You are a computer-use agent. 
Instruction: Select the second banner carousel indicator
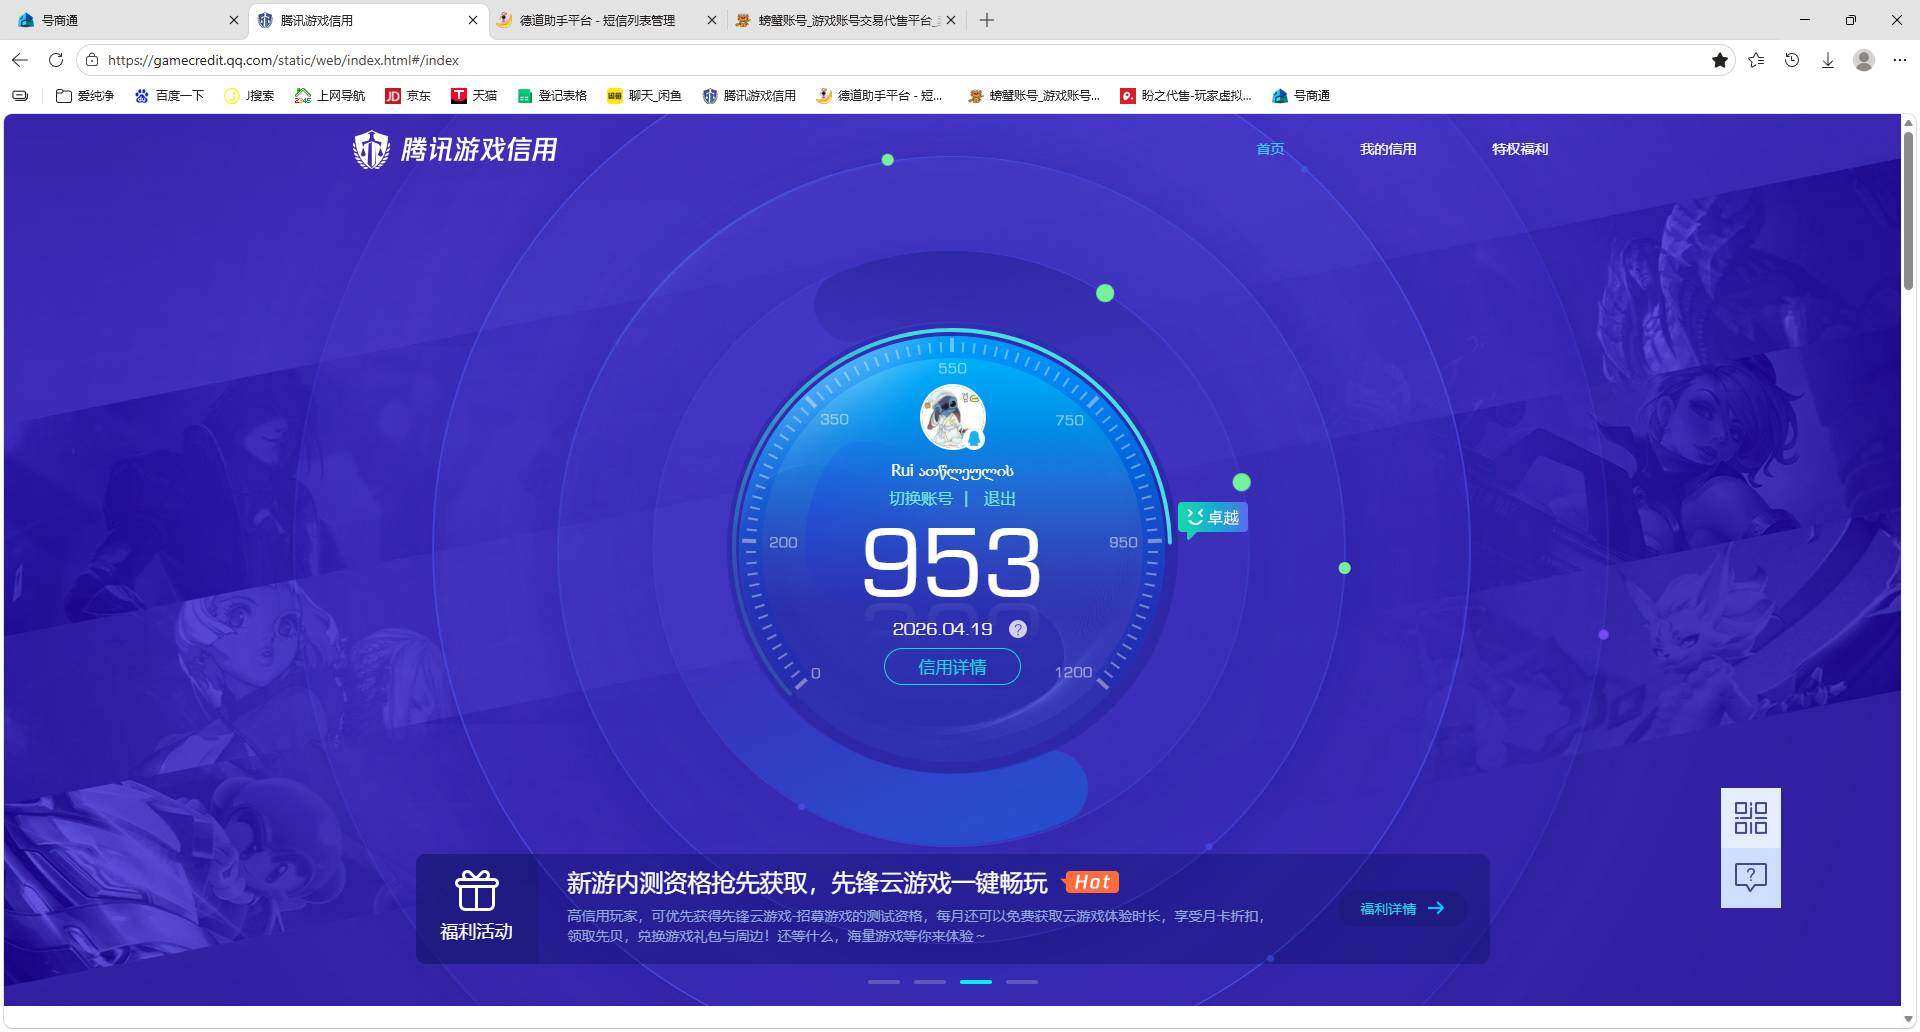tap(930, 982)
